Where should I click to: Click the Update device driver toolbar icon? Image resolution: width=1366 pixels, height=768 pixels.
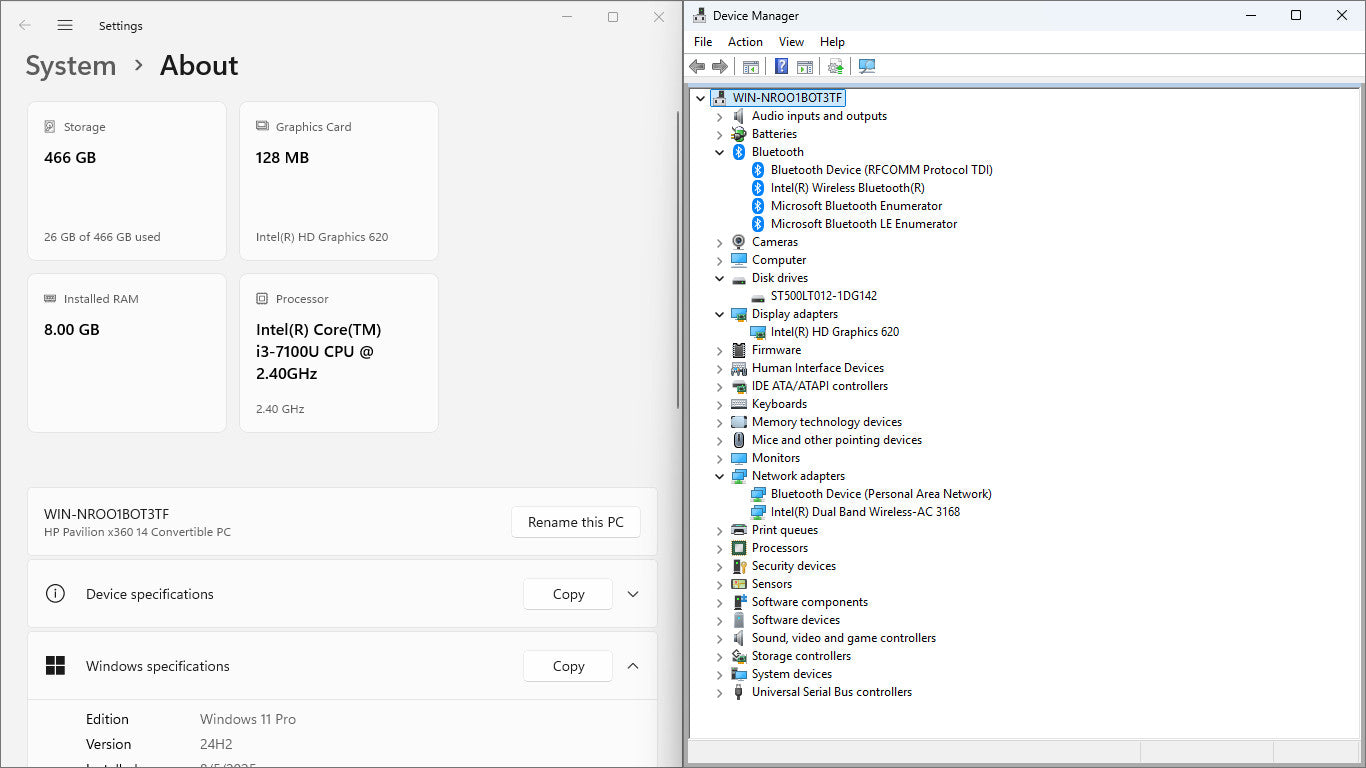pyautogui.click(x=835, y=66)
